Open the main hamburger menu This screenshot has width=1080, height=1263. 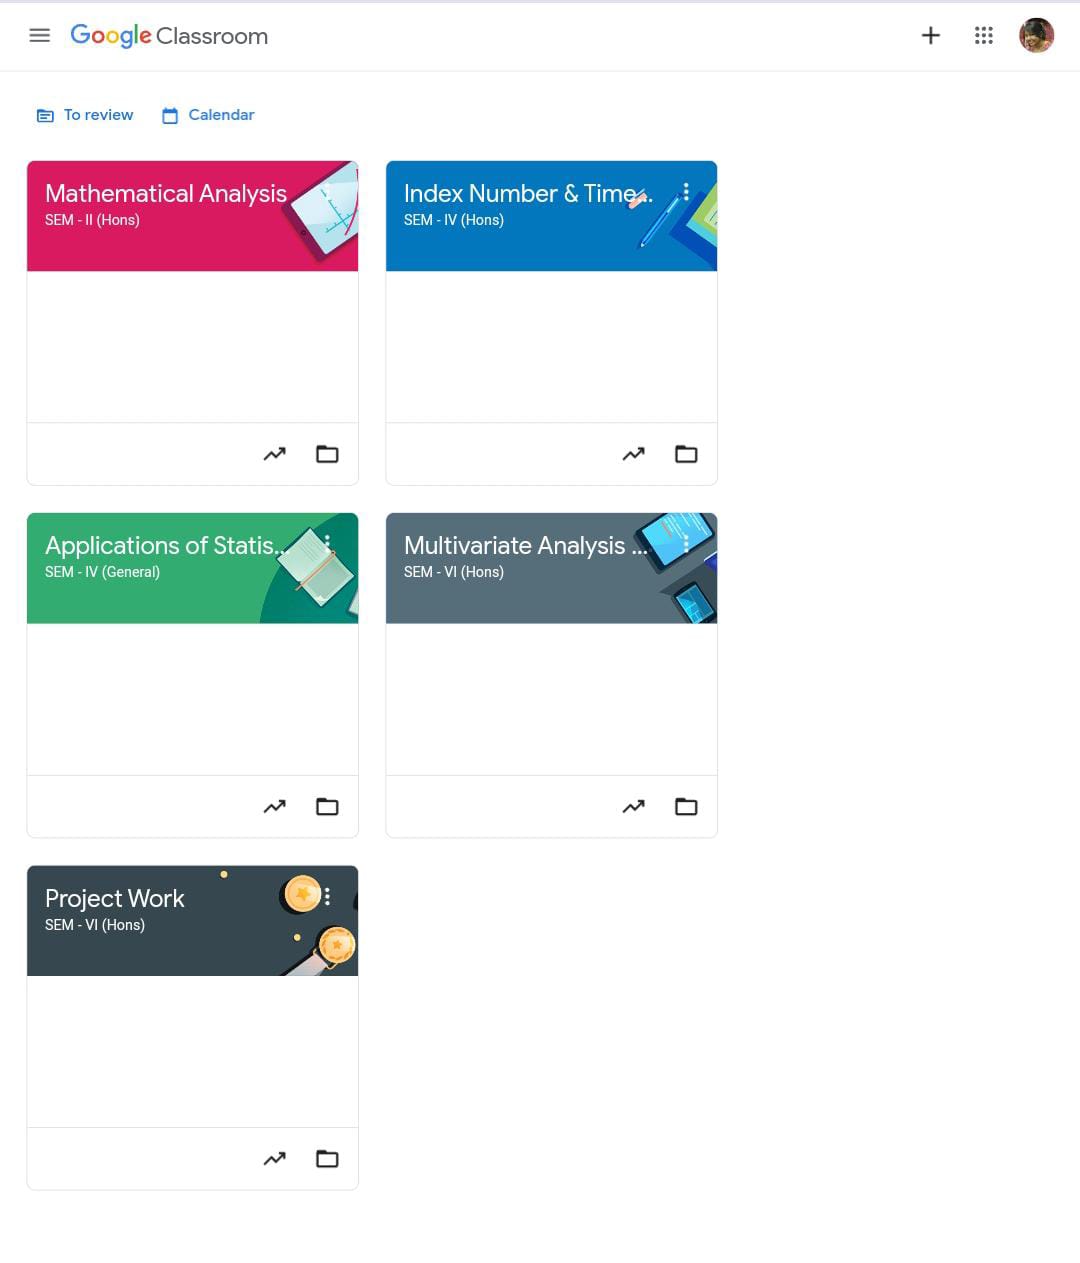click(40, 36)
